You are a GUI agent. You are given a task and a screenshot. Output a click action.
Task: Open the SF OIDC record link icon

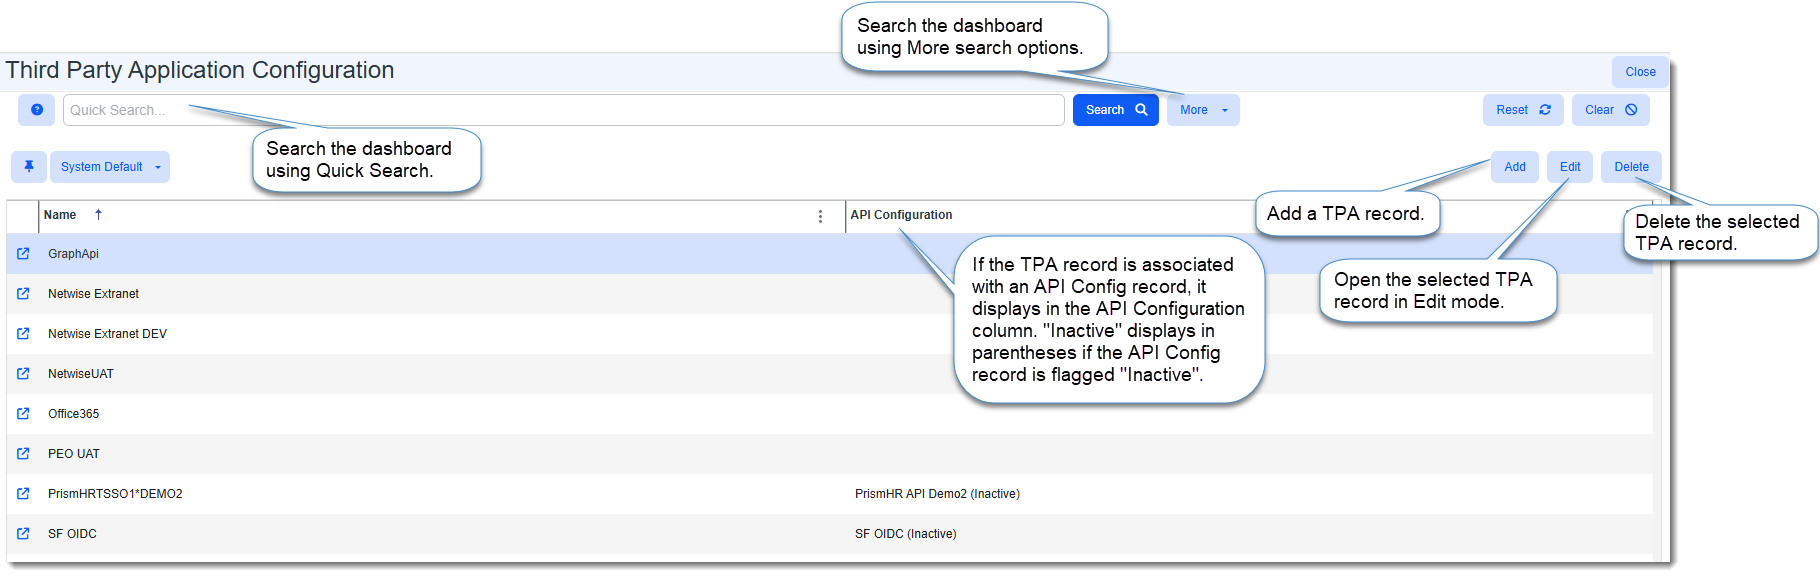coord(23,534)
